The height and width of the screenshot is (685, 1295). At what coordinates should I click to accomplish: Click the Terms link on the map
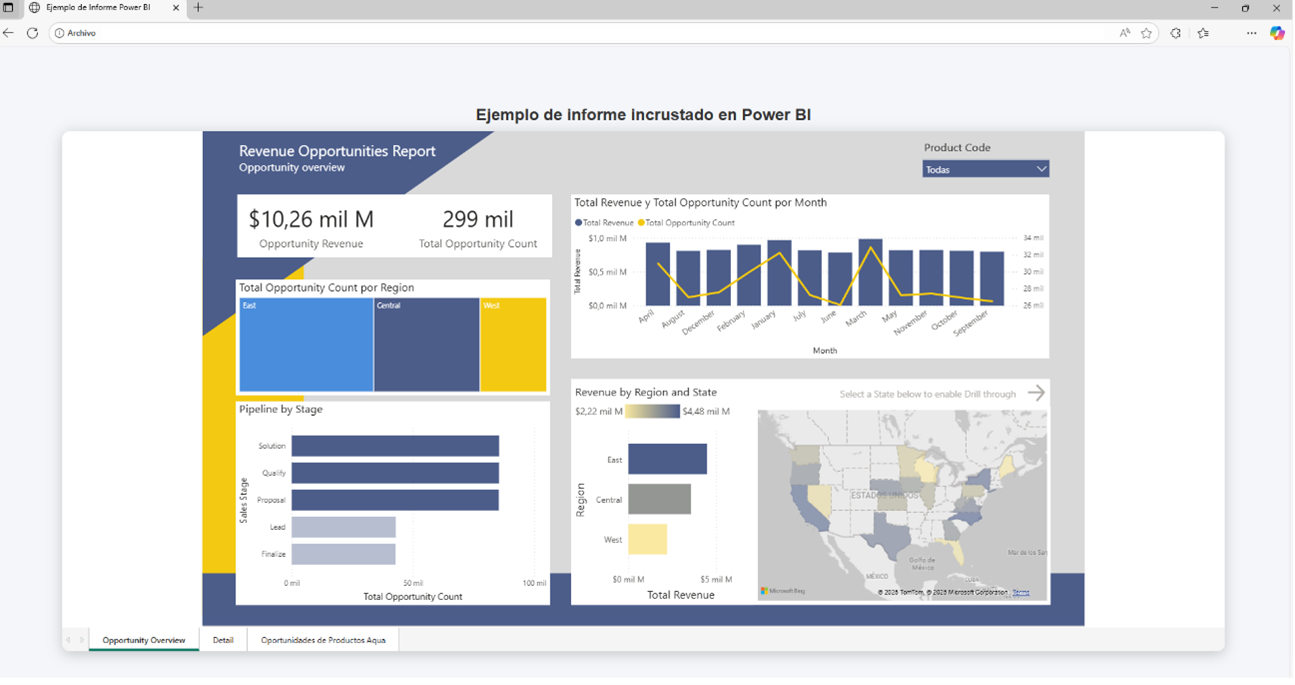click(x=1020, y=592)
